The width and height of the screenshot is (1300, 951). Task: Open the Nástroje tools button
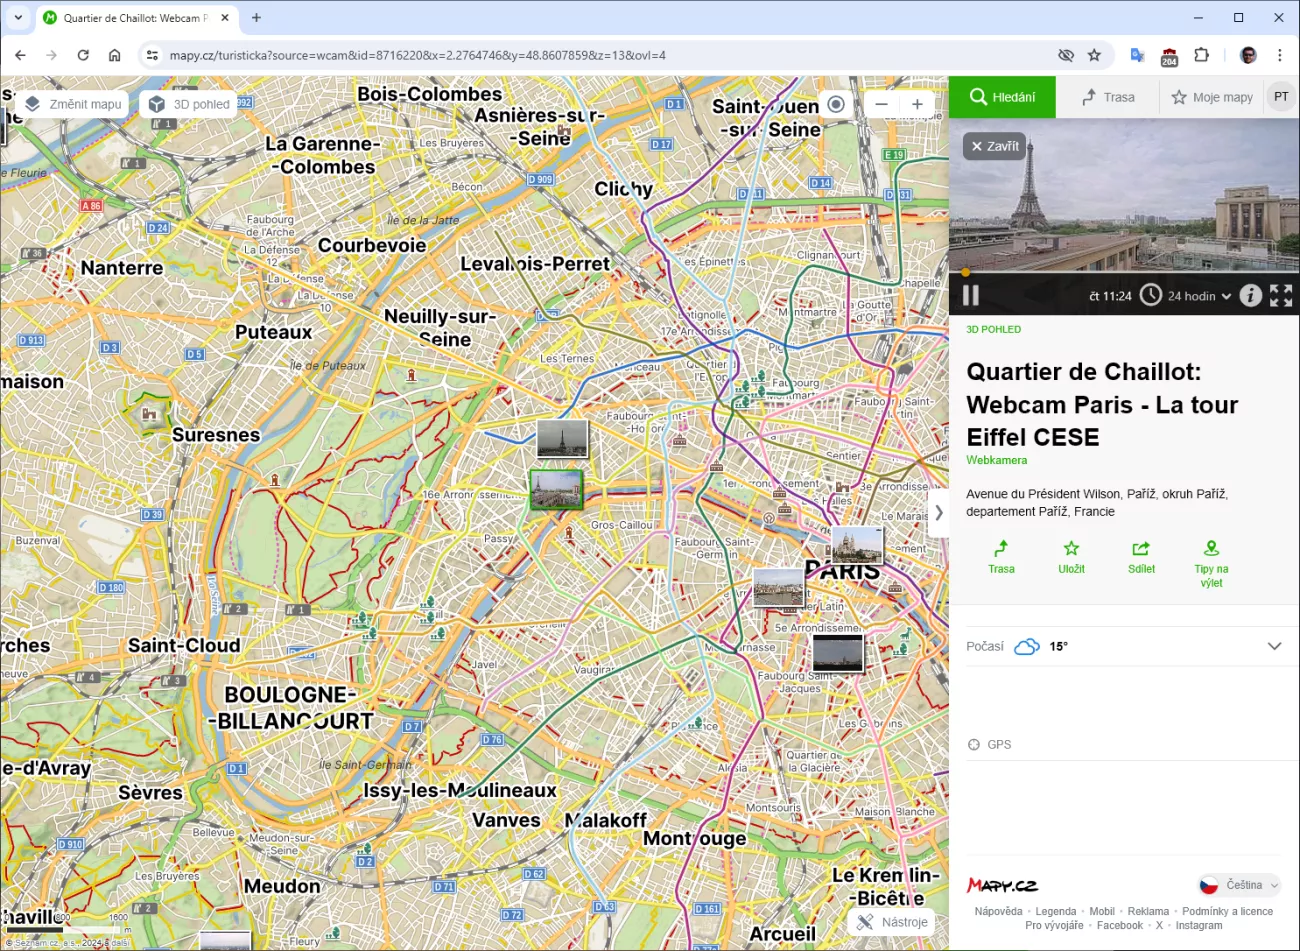(x=892, y=922)
